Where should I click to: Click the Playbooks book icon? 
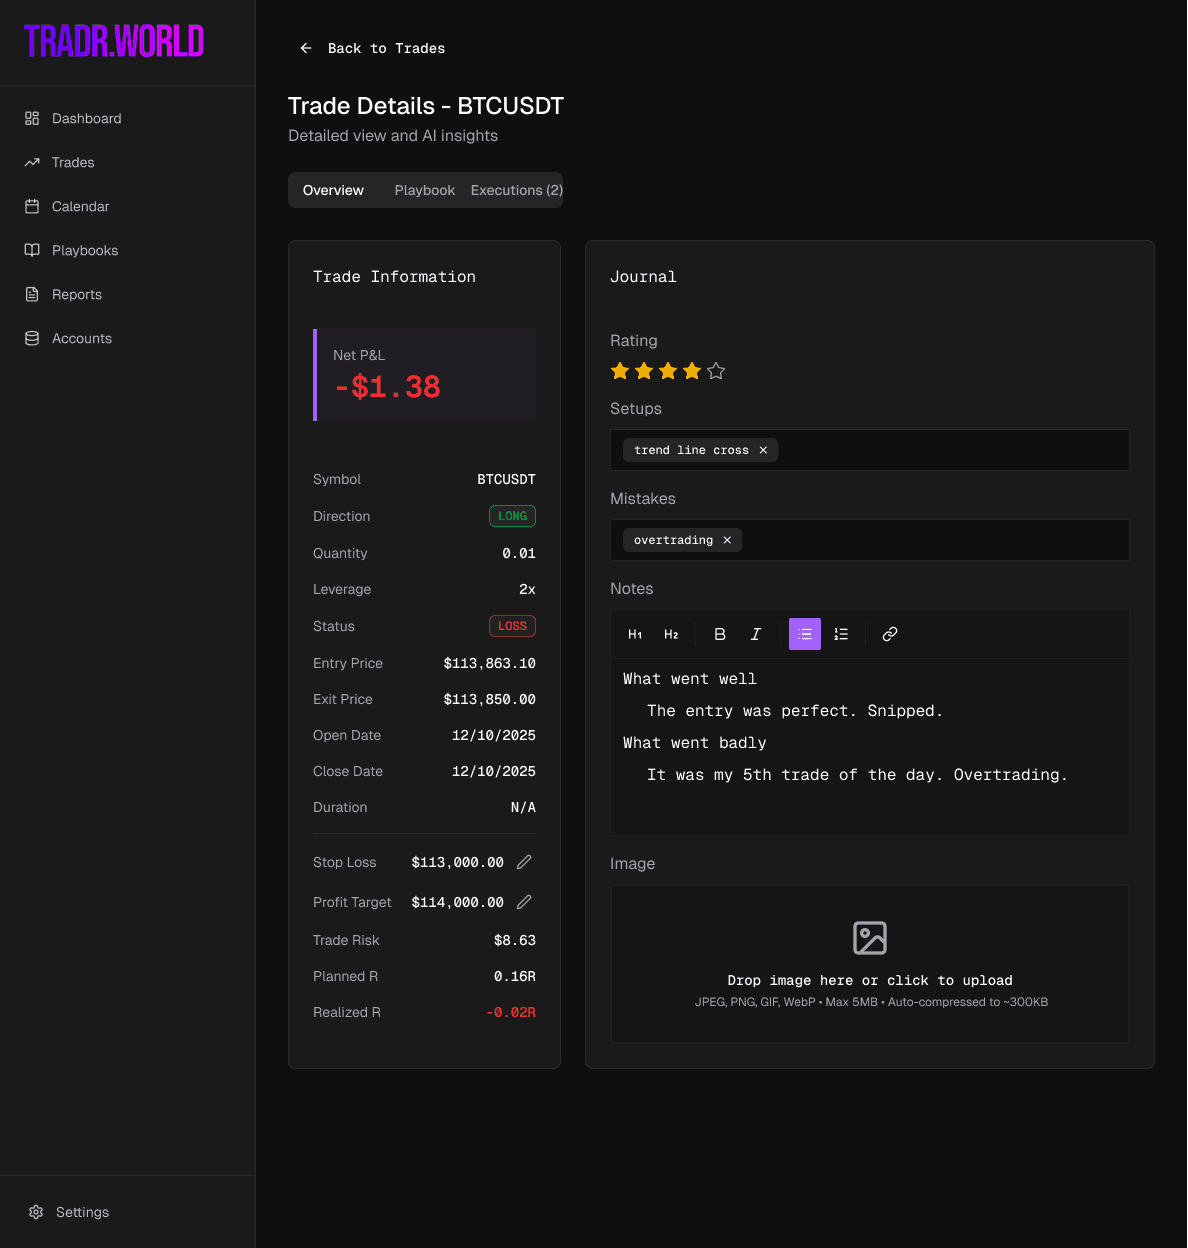coord(32,250)
